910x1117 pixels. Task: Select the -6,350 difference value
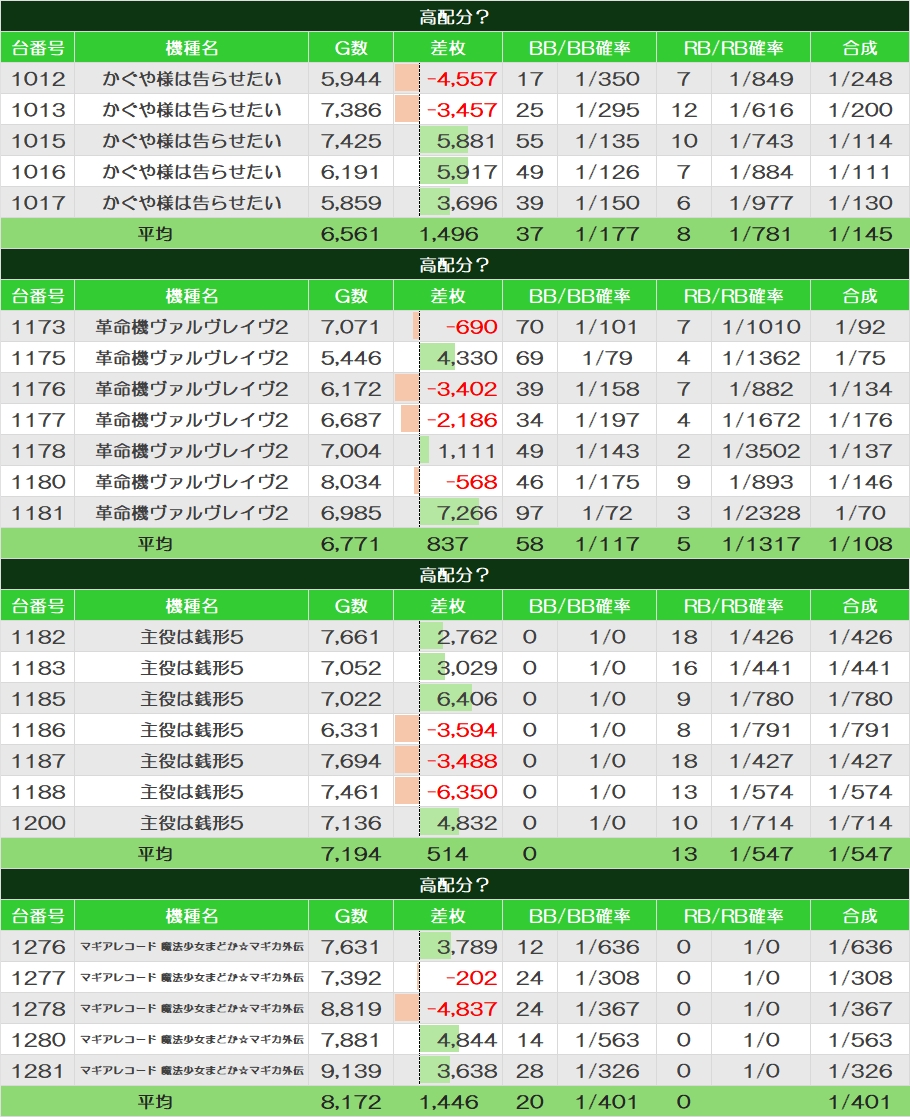point(462,791)
